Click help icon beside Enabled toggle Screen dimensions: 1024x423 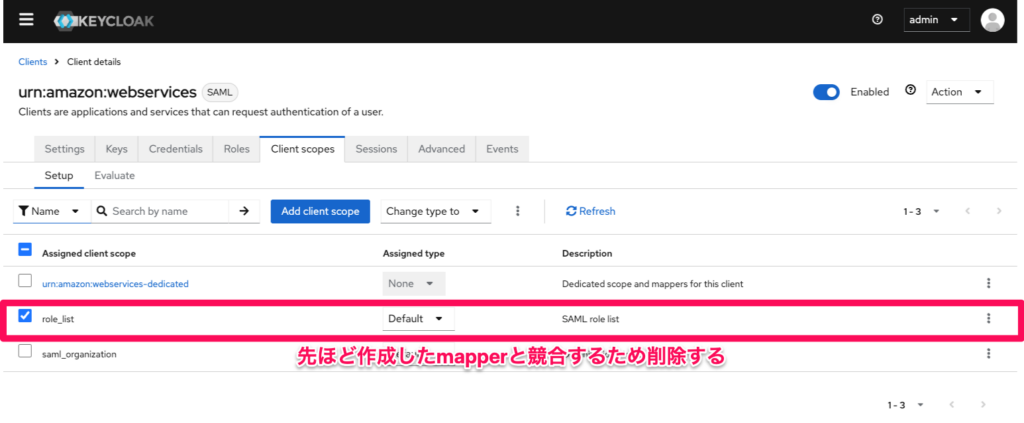click(910, 90)
